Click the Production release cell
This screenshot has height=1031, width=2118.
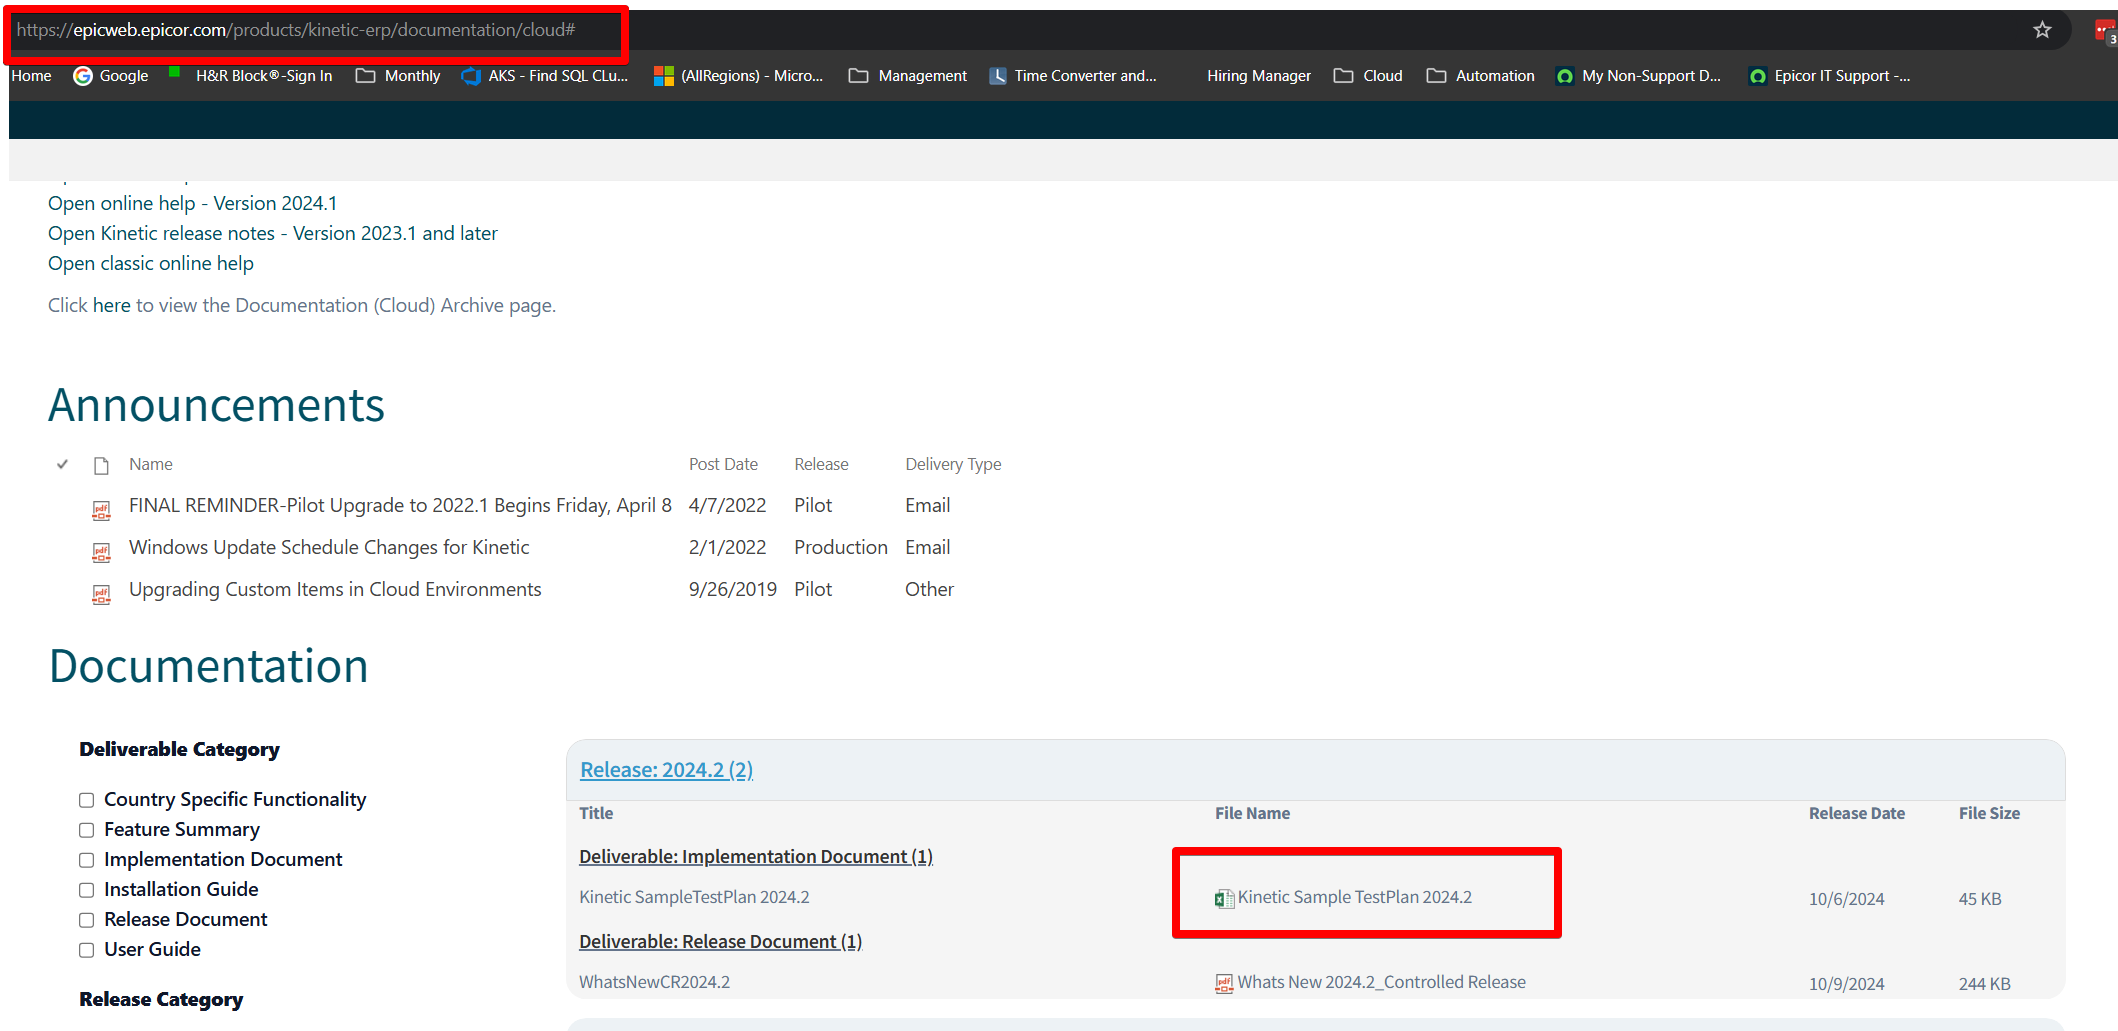(x=840, y=547)
